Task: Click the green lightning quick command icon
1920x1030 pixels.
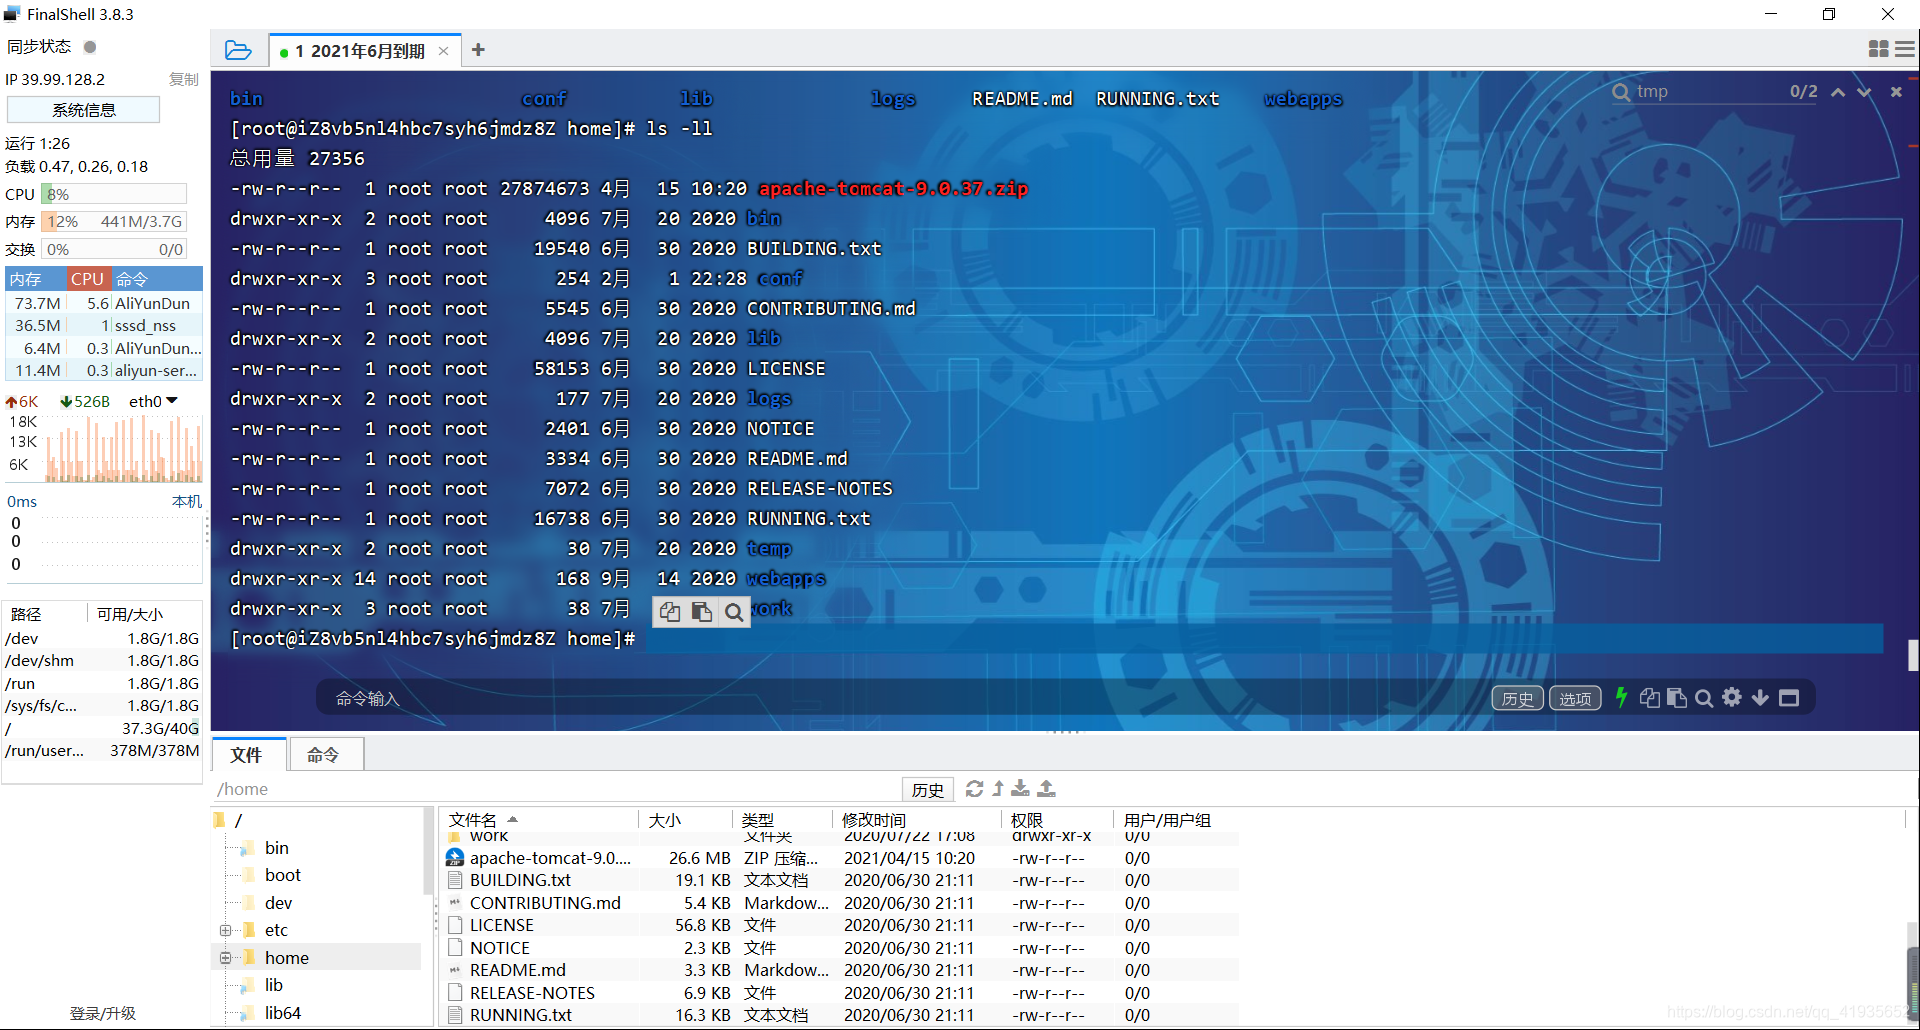Action: 1621,698
